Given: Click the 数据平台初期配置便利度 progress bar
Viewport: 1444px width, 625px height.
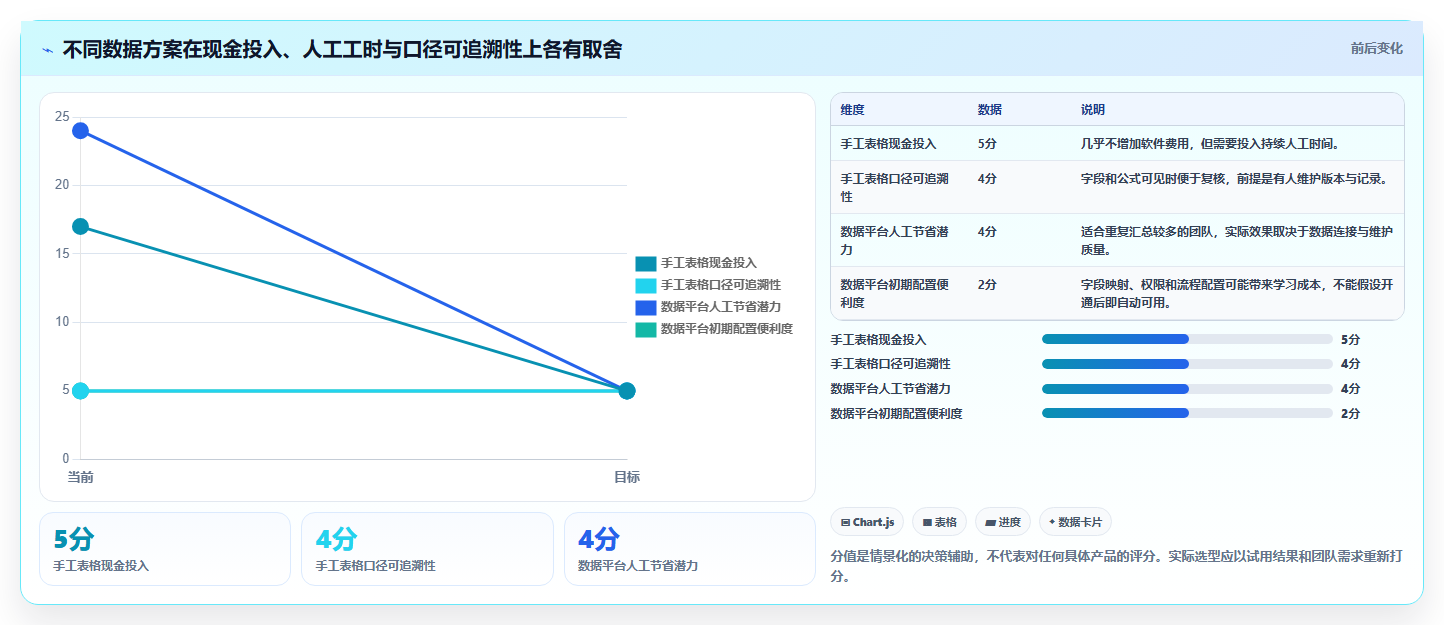Looking at the screenshot, I should [1187, 413].
